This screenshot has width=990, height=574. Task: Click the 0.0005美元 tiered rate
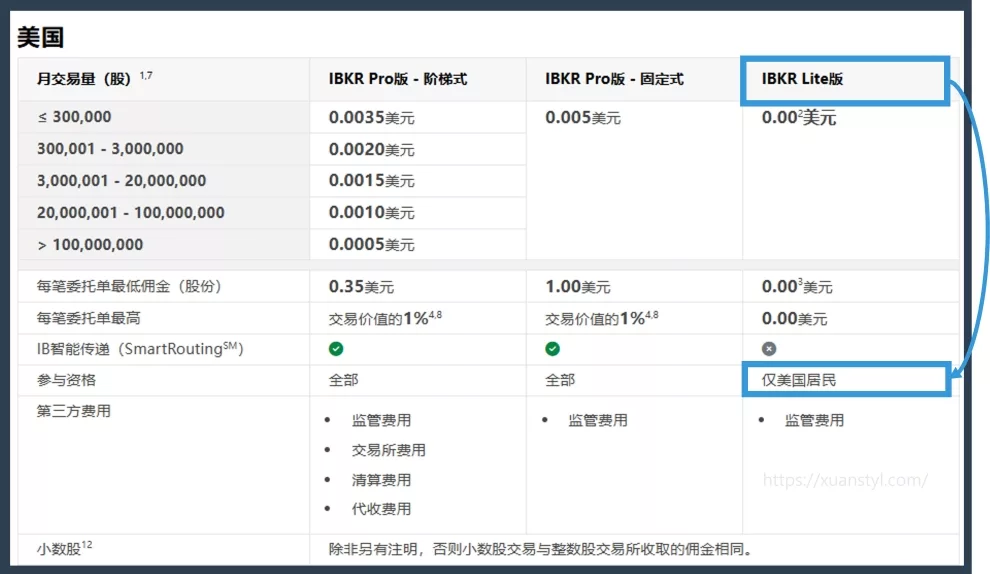click(x=371, y=244)
